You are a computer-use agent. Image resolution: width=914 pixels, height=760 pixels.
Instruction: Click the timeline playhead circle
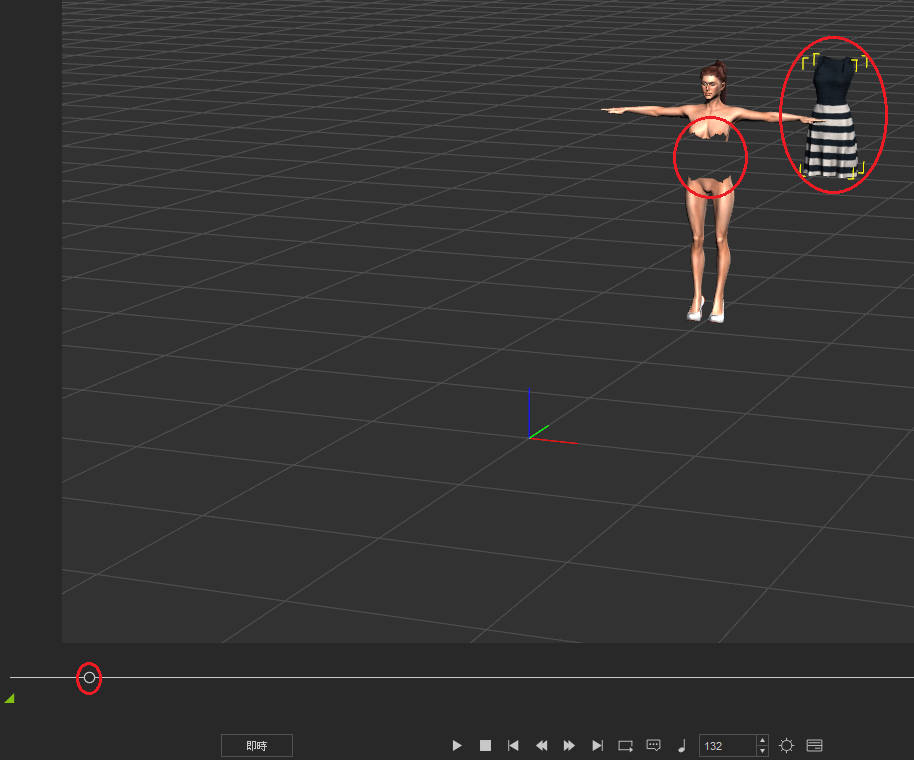coord(89,678)
